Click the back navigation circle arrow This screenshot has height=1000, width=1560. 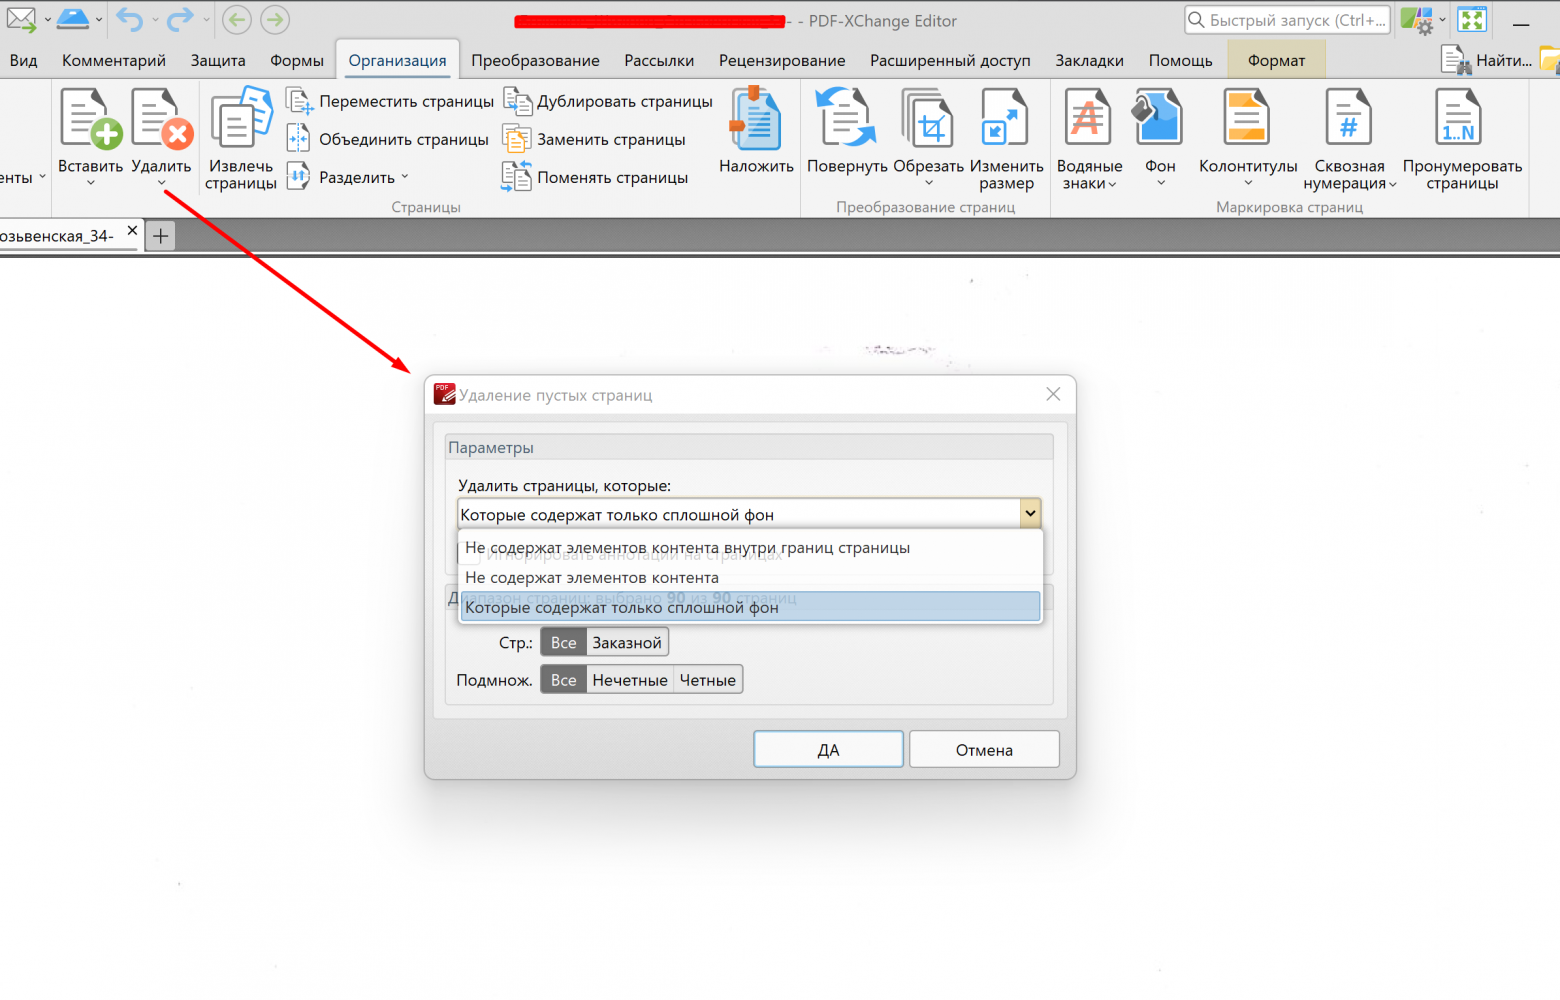coord(237,19)
